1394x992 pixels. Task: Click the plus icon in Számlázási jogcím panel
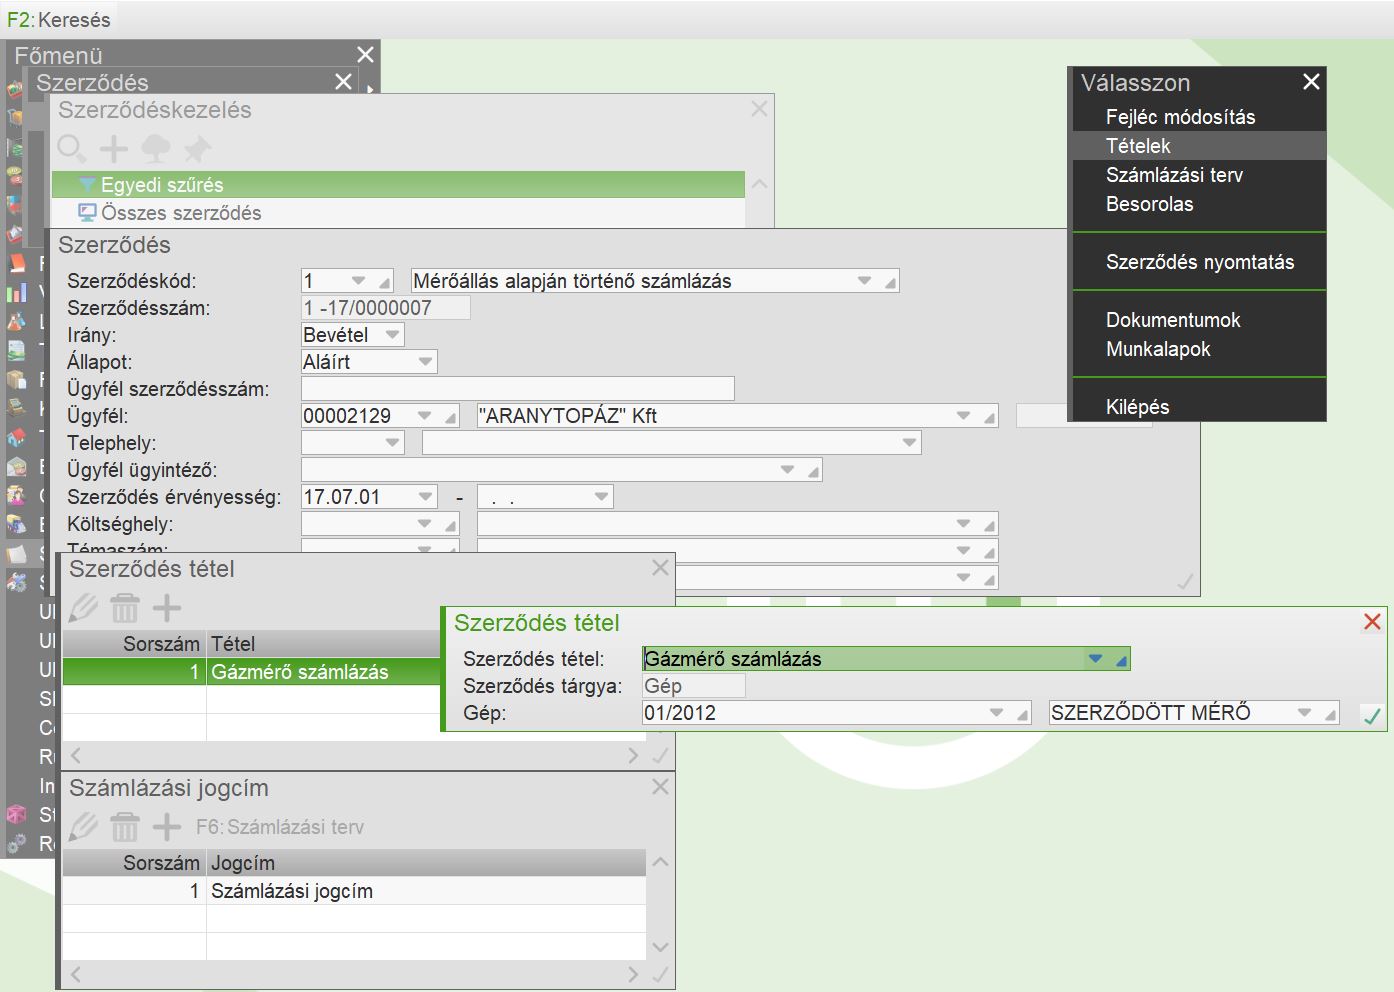(x=167, y=827)
